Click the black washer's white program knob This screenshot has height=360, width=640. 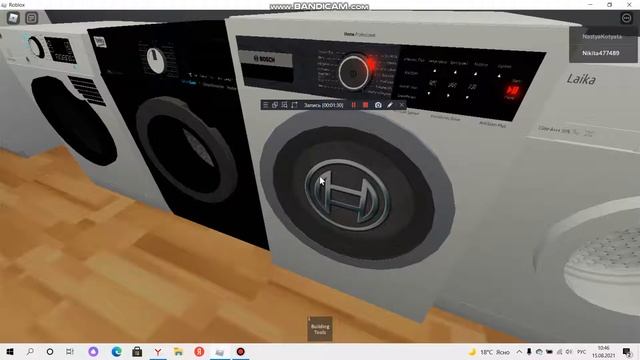click(156, 60)
